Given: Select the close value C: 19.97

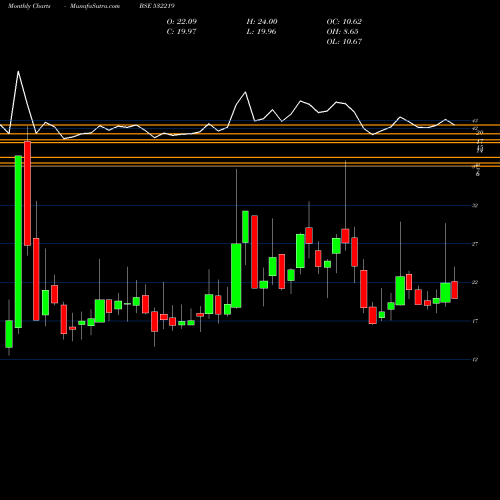Looking at the screenshot, I should (x=181, y=32).
